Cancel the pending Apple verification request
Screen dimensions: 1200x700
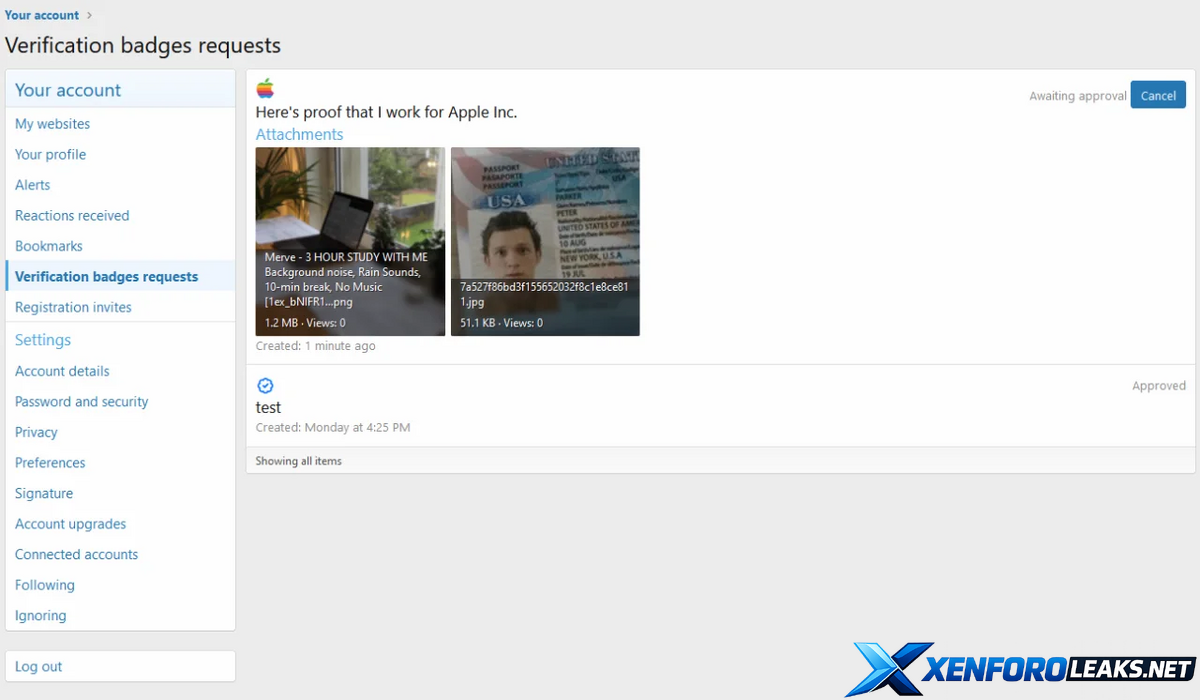(x=1157, y=96)
